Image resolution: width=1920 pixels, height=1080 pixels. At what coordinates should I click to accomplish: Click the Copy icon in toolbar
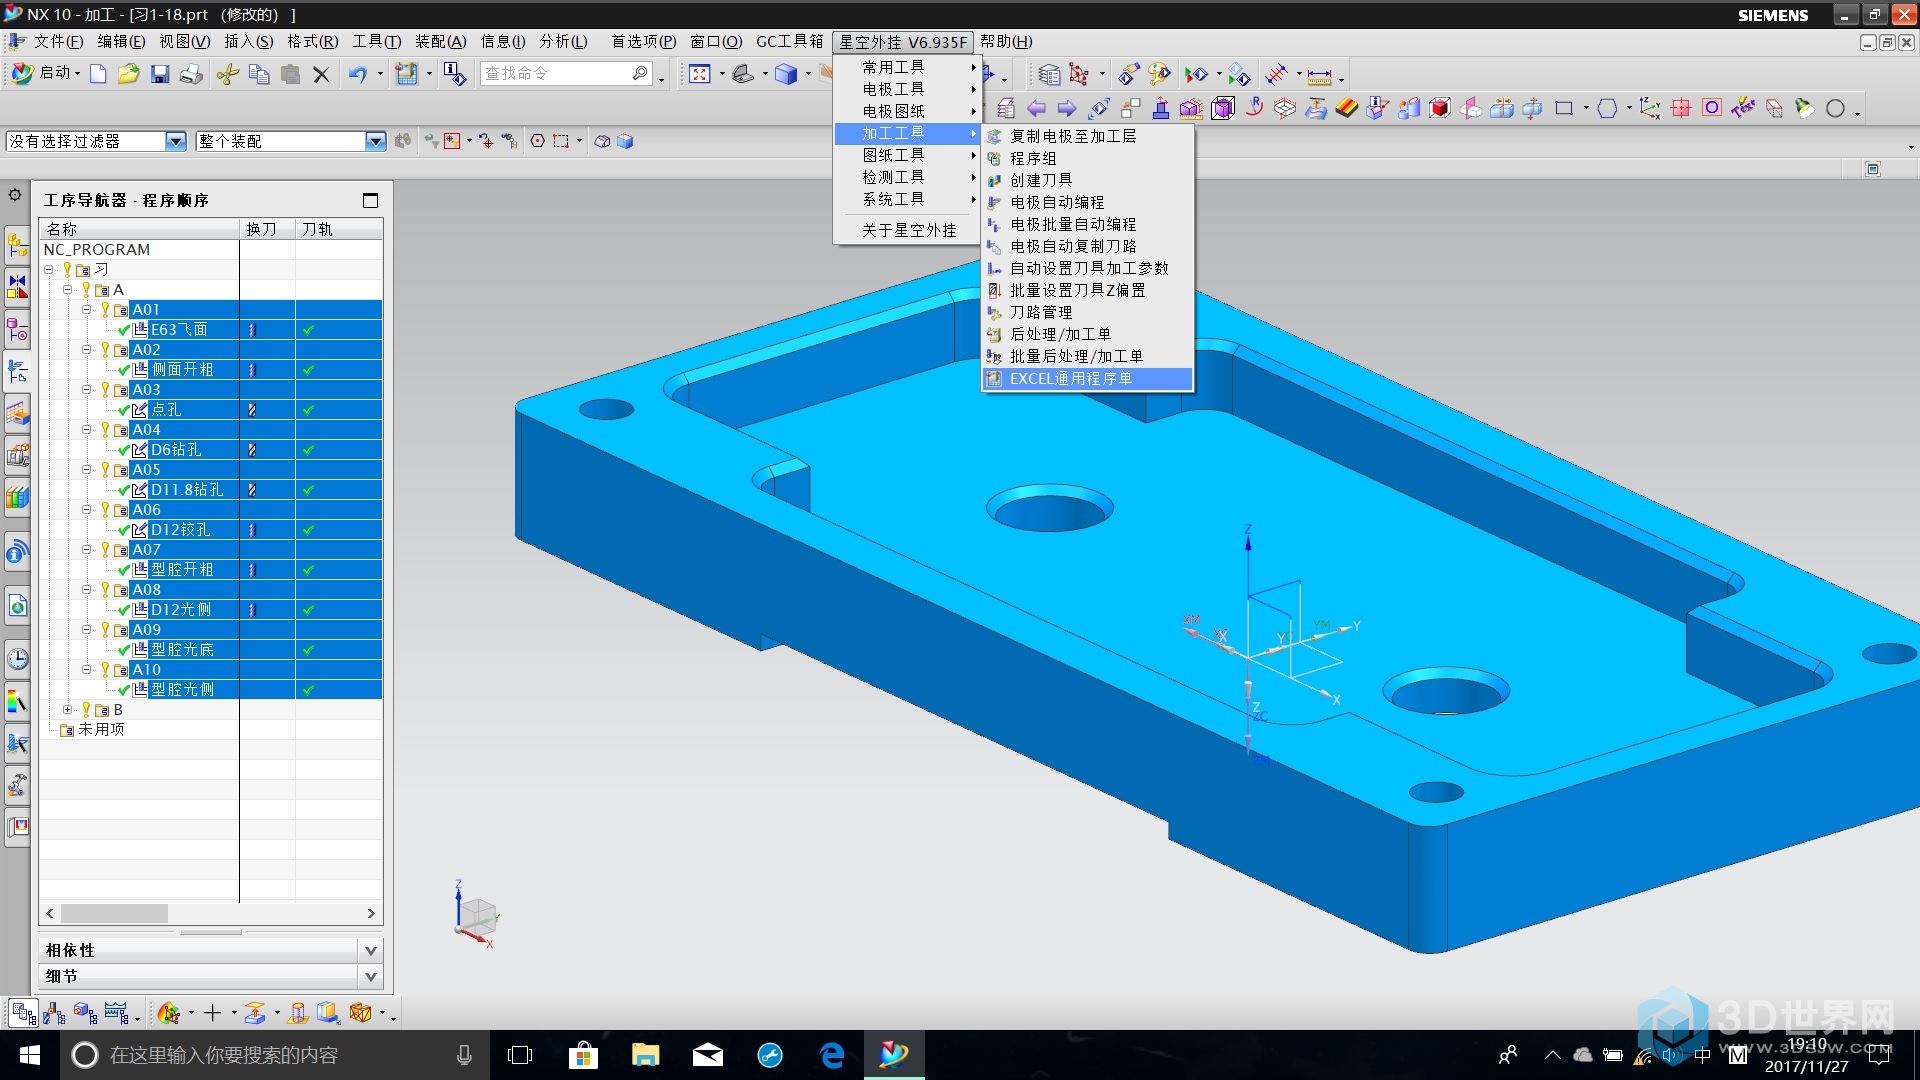pyautogui.click(x=259, y=74)
